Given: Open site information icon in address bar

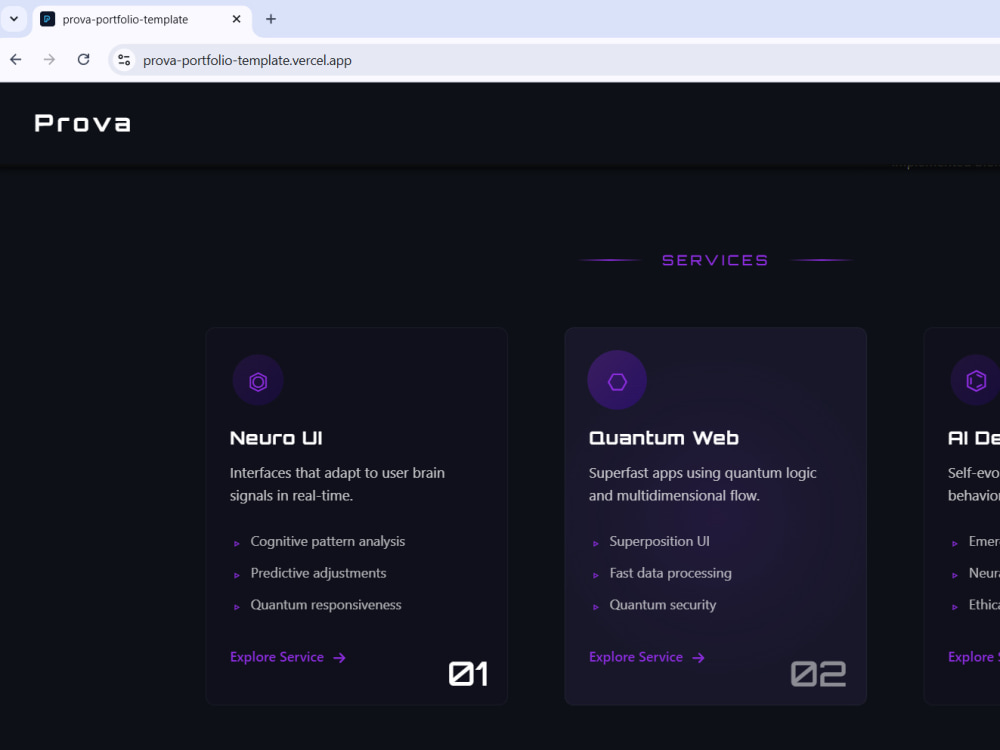Looking at the screenshot, I should [x=124, y=60].
